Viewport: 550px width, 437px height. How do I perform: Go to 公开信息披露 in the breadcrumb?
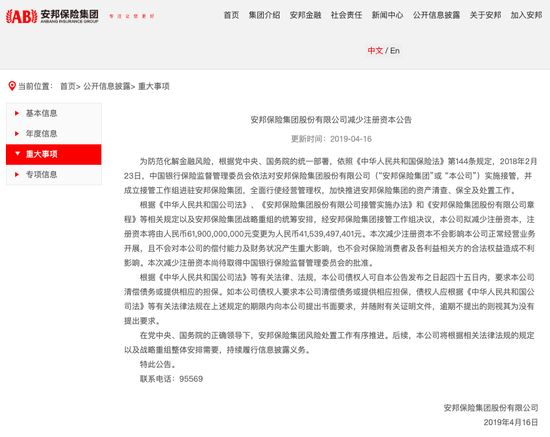tap(107, 86)
